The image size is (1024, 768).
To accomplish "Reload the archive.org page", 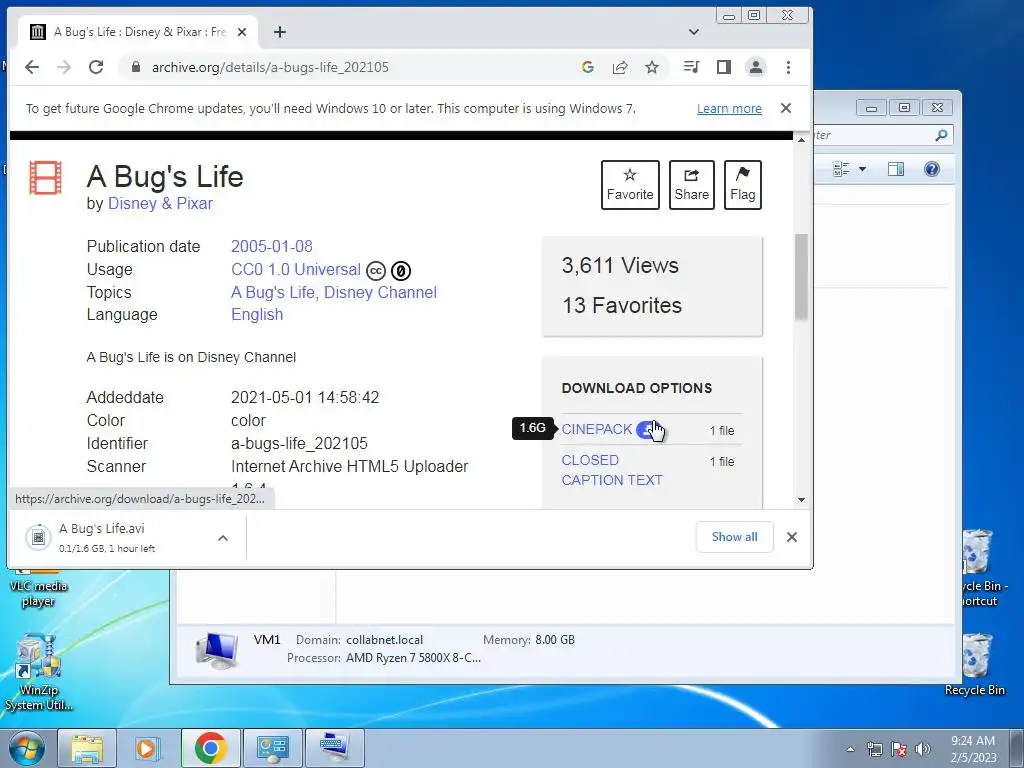I will click(x=96, y=67).
